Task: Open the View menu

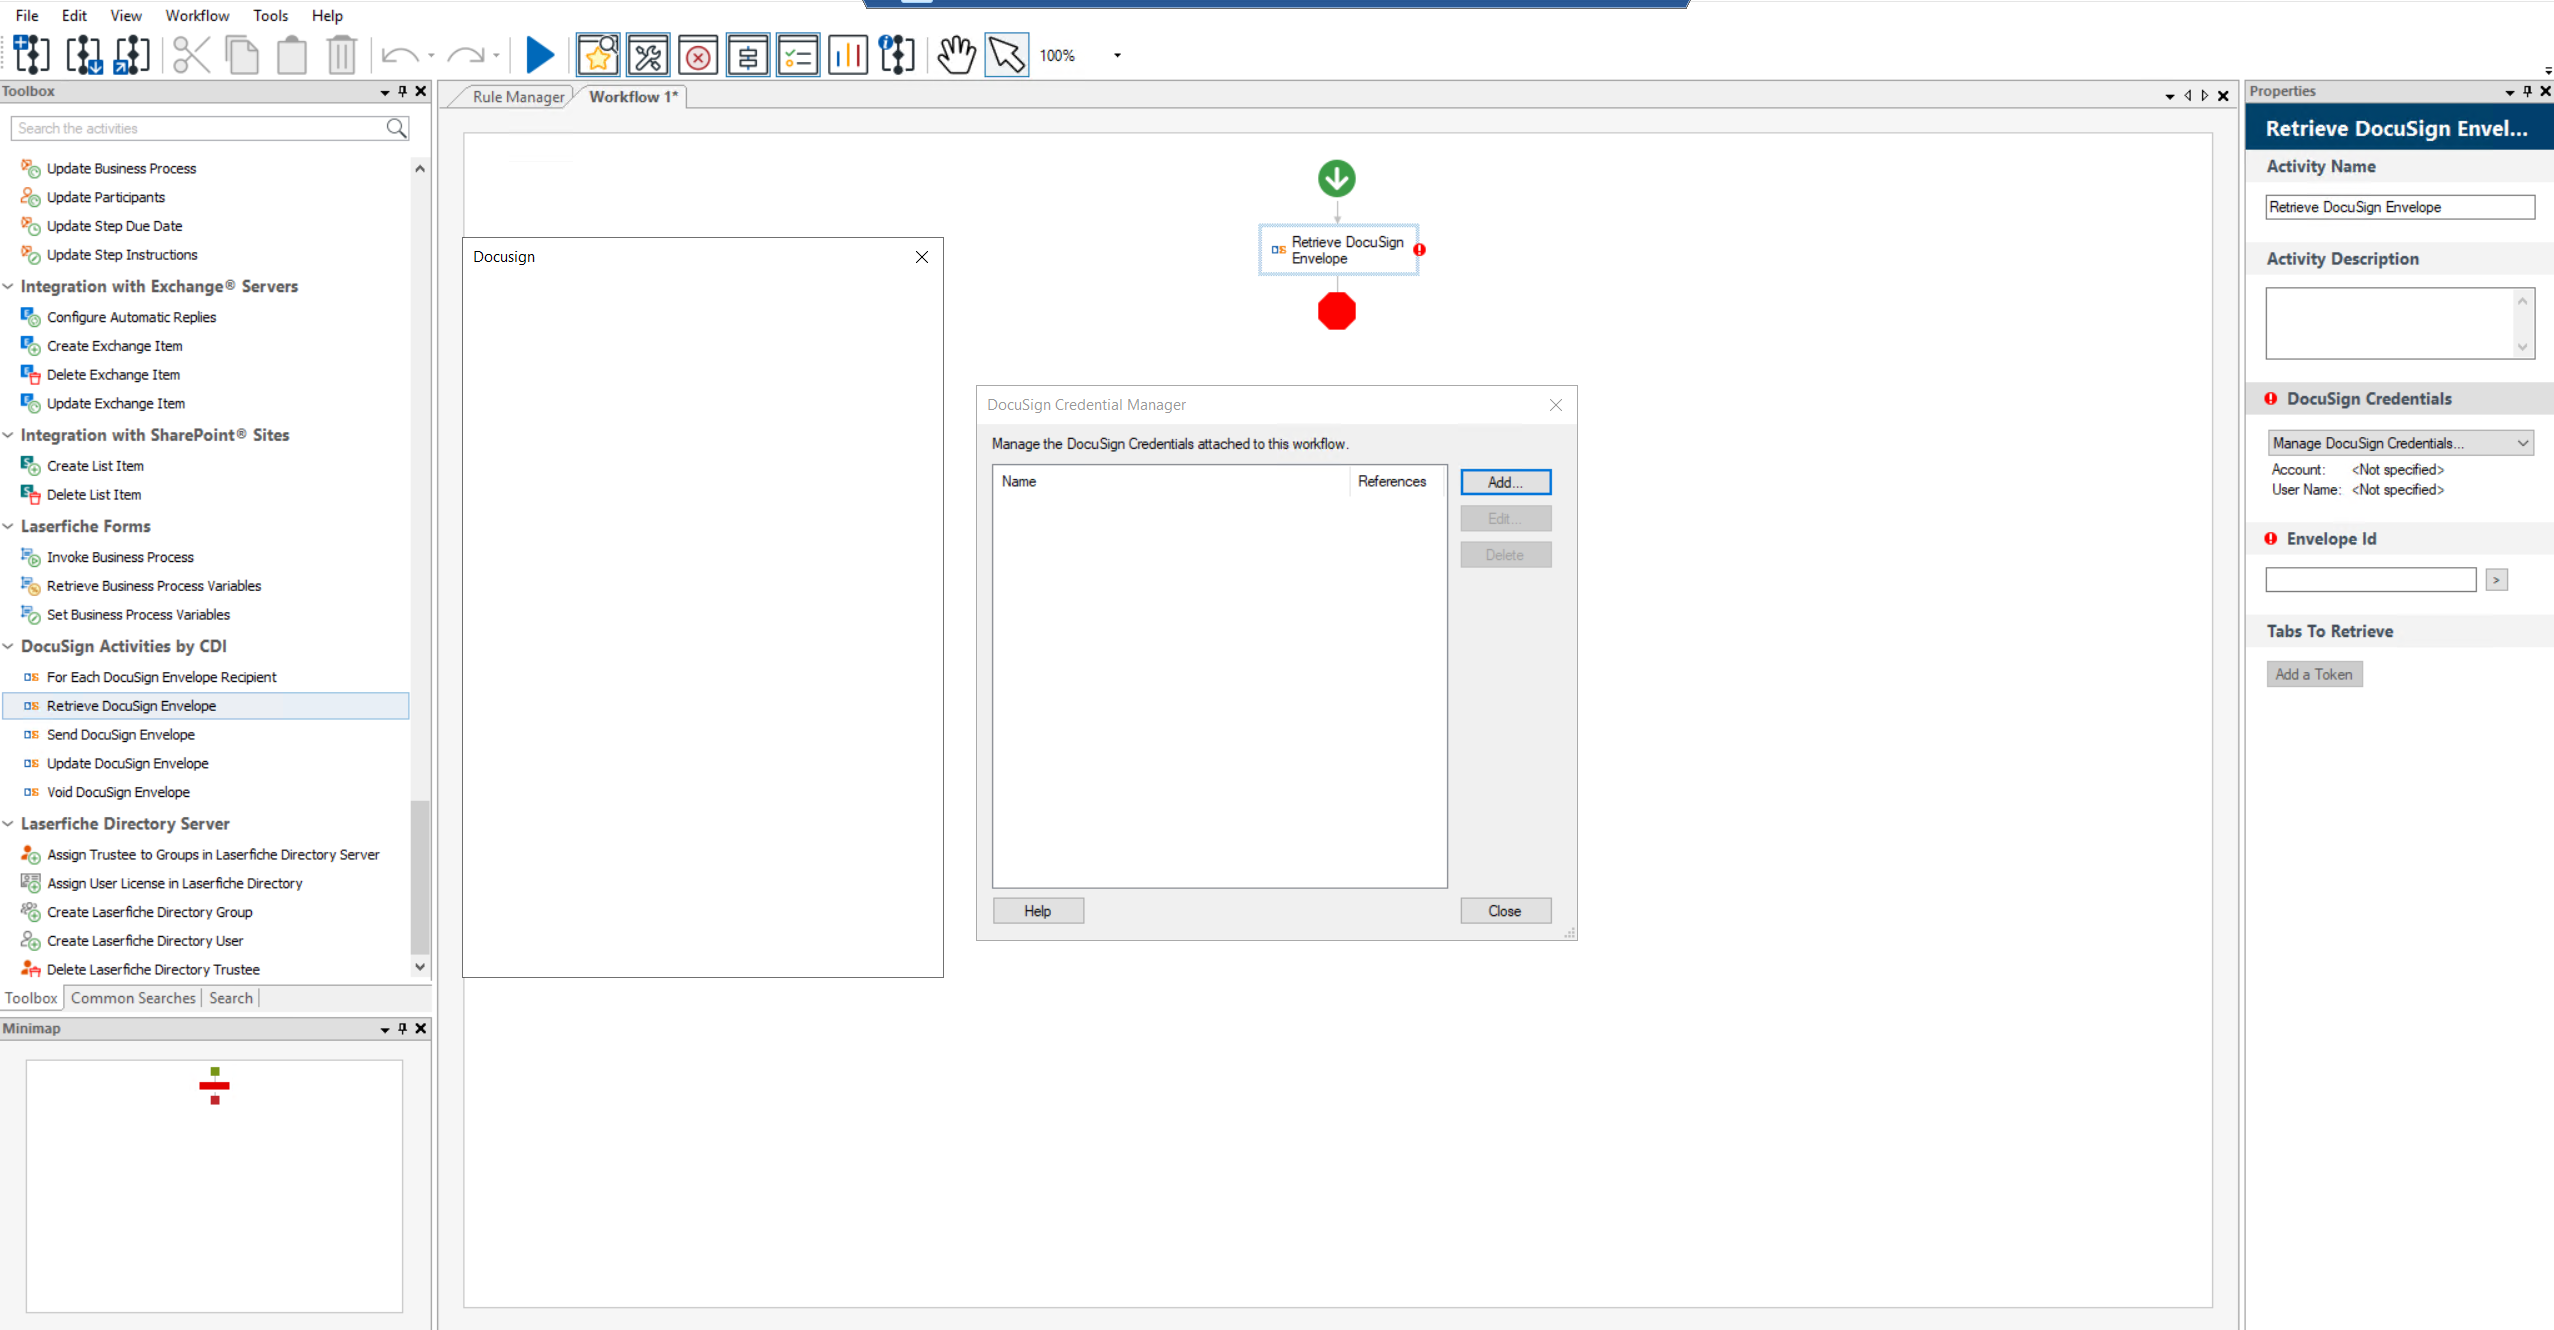Action: click(126, 15)
